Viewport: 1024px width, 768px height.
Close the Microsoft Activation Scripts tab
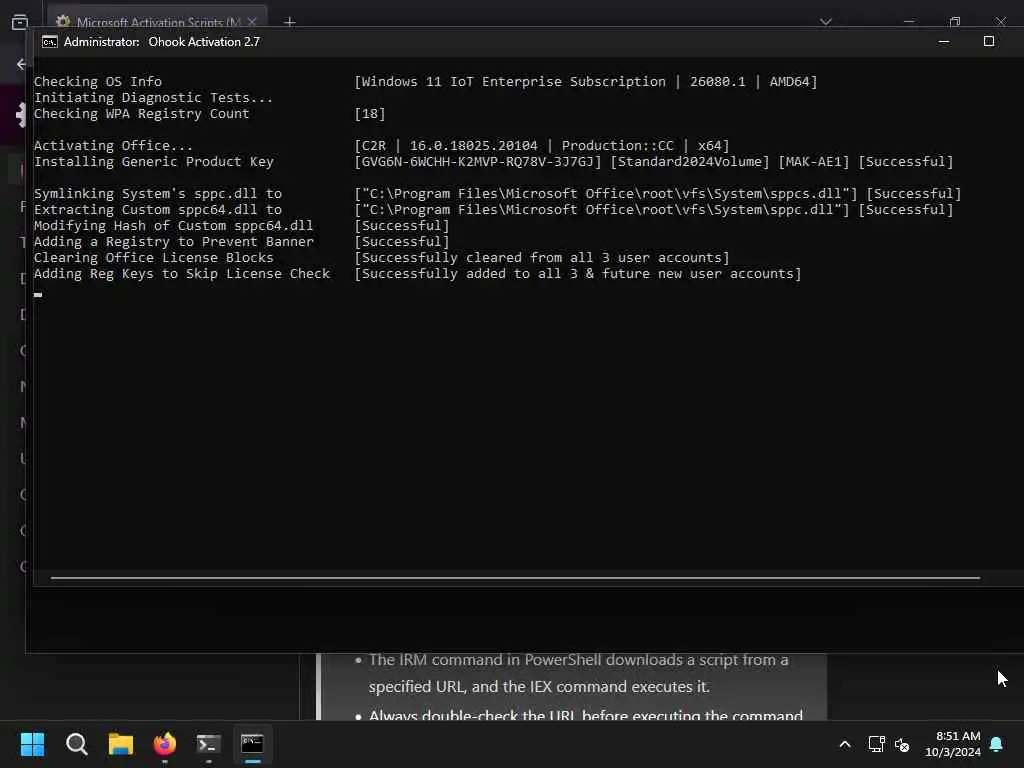(252, 22)
